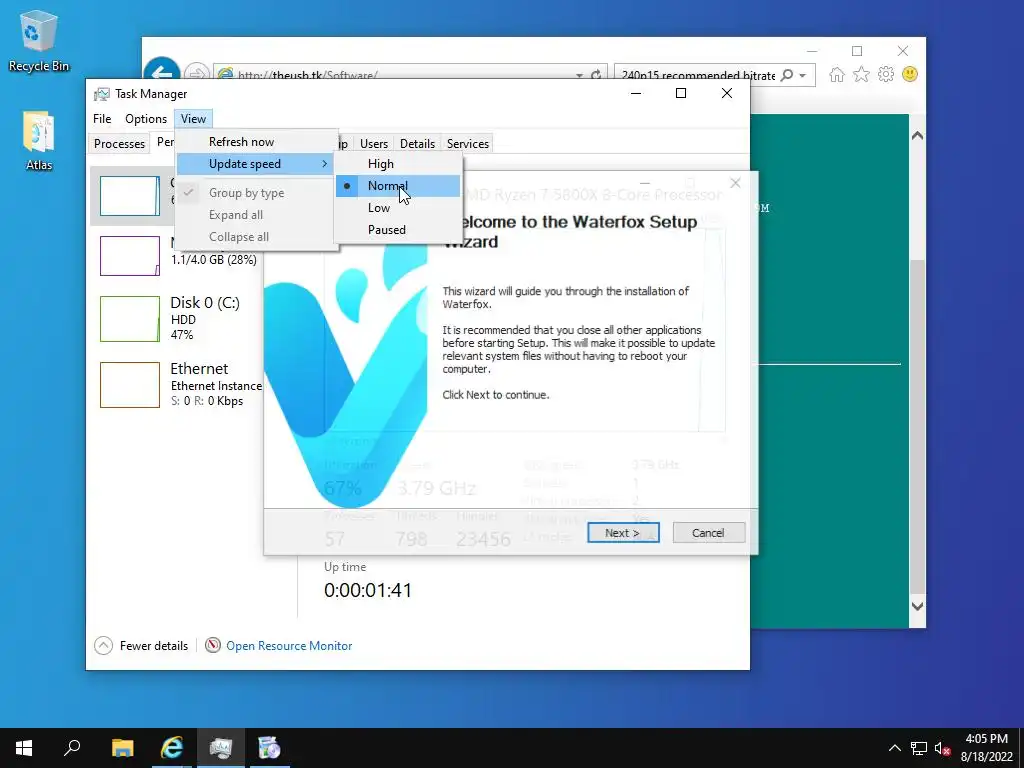Click Expand all in View menu
The width and height of the screenshot is (1024, 768).
pyautogui.click(x=257, y=215)
